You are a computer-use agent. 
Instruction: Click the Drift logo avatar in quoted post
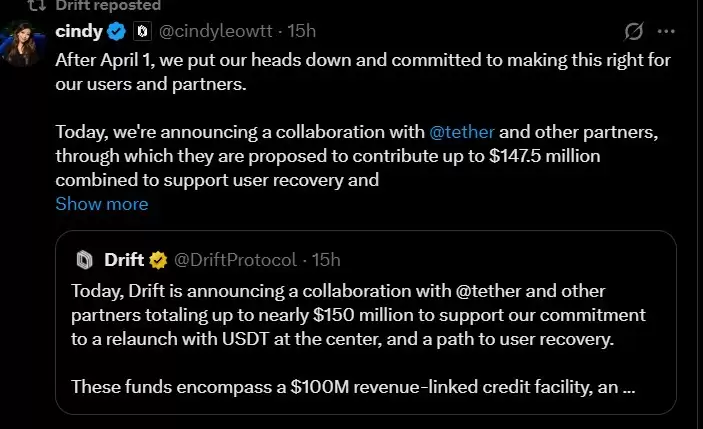click(x=85, y=261)
